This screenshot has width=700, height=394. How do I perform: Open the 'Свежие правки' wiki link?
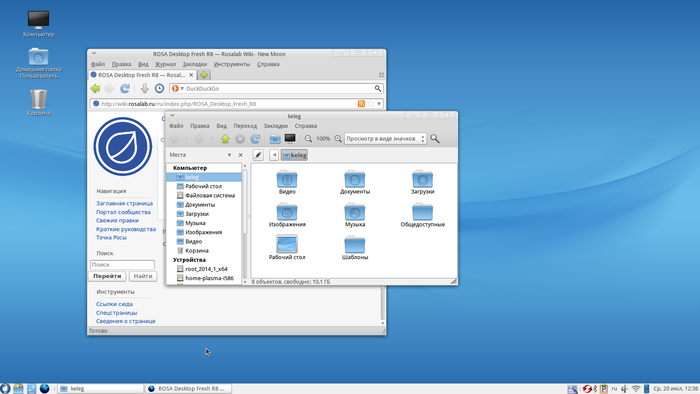click(x=117, y=220)
